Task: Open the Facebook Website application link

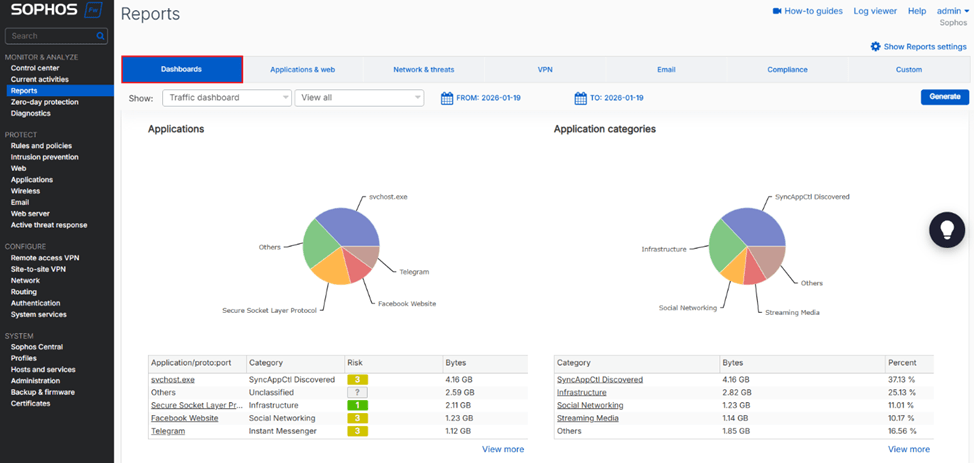Action: [x=184, y=419]
